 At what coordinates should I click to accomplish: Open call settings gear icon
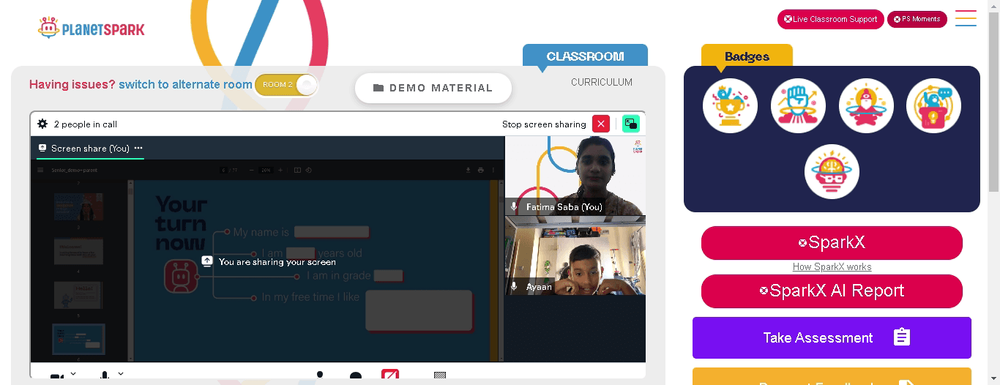(43, 124)
